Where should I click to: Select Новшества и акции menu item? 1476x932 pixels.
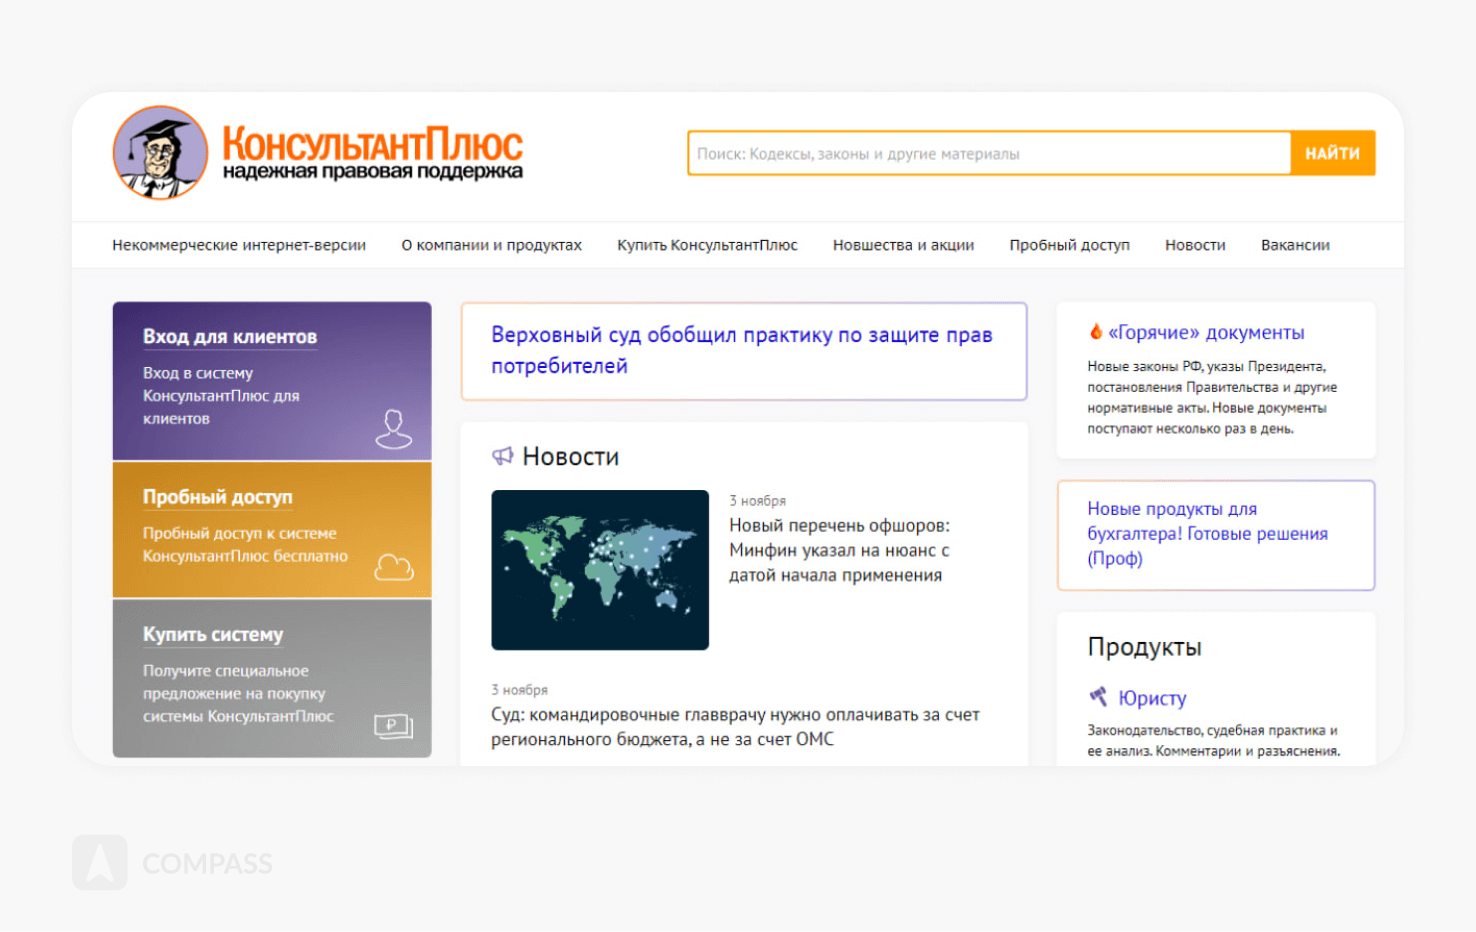[903, 245]
